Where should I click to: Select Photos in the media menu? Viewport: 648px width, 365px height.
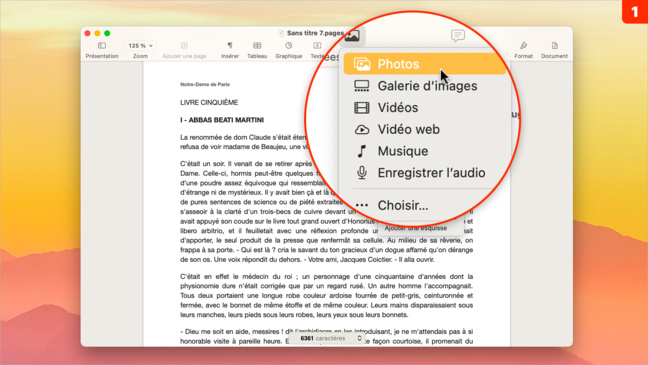pos(425,64)
